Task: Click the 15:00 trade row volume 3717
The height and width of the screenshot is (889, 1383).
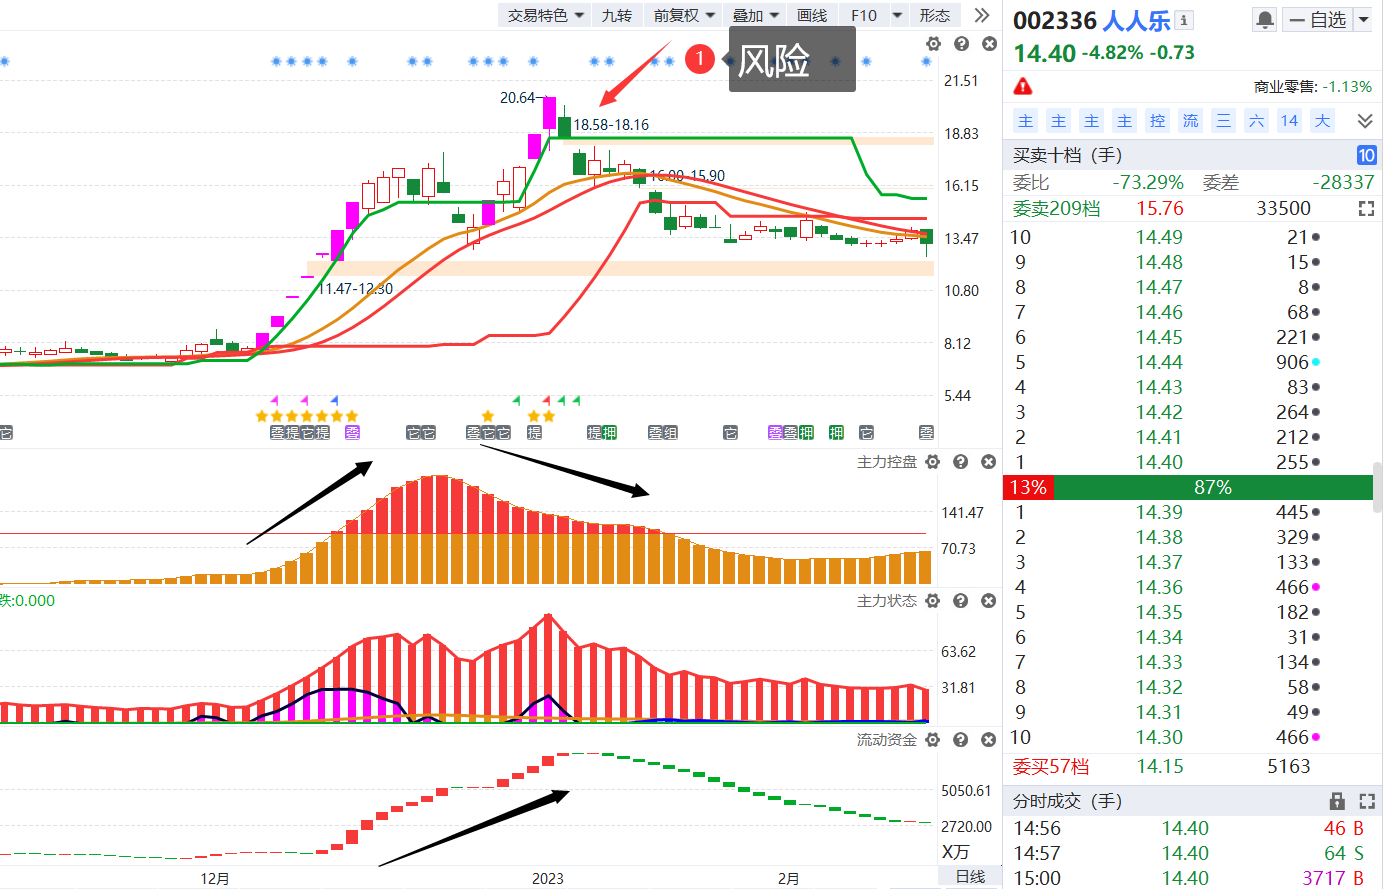Action: (x=1324, y=878)
